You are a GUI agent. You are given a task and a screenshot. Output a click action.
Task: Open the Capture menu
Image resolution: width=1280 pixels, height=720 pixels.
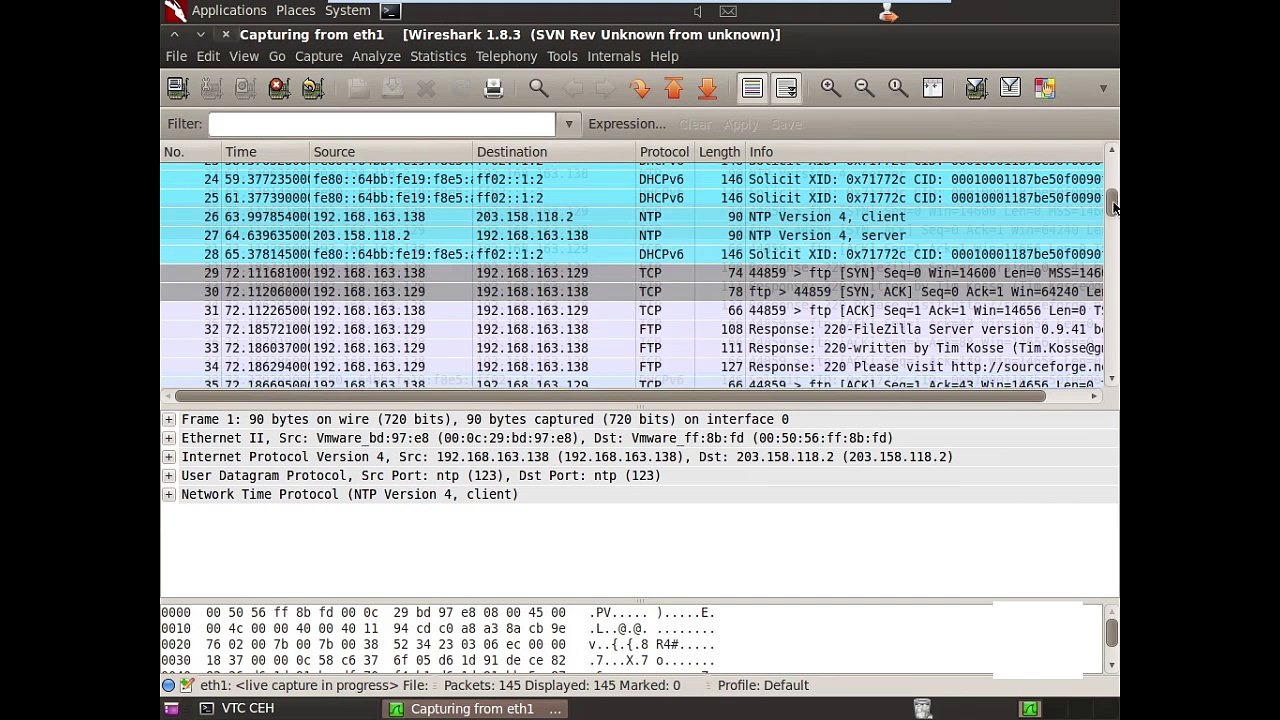click(x=319, y=56)
